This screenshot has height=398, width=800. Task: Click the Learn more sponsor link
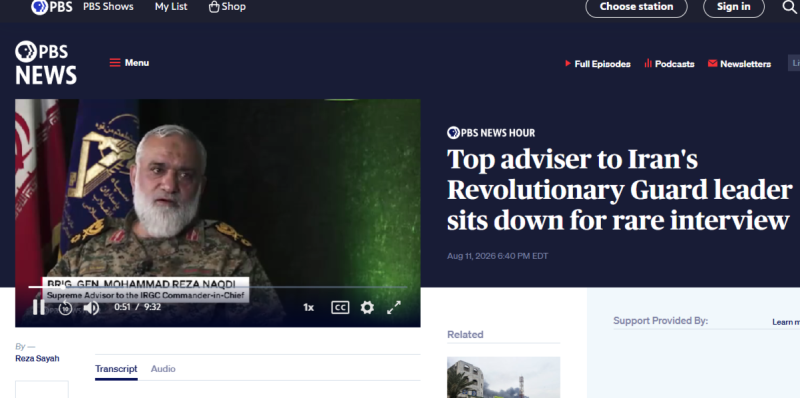click(786, 322)
